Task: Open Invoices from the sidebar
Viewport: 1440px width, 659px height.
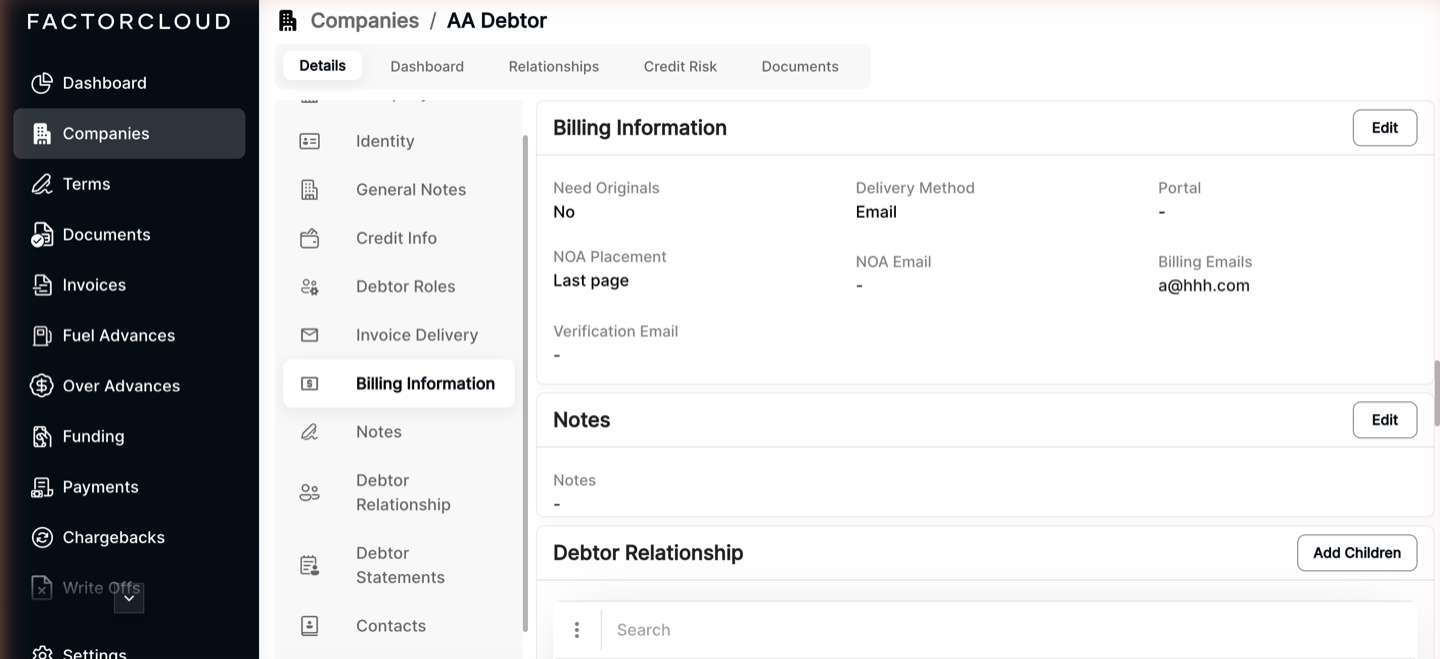Action: tap(129, 285)
